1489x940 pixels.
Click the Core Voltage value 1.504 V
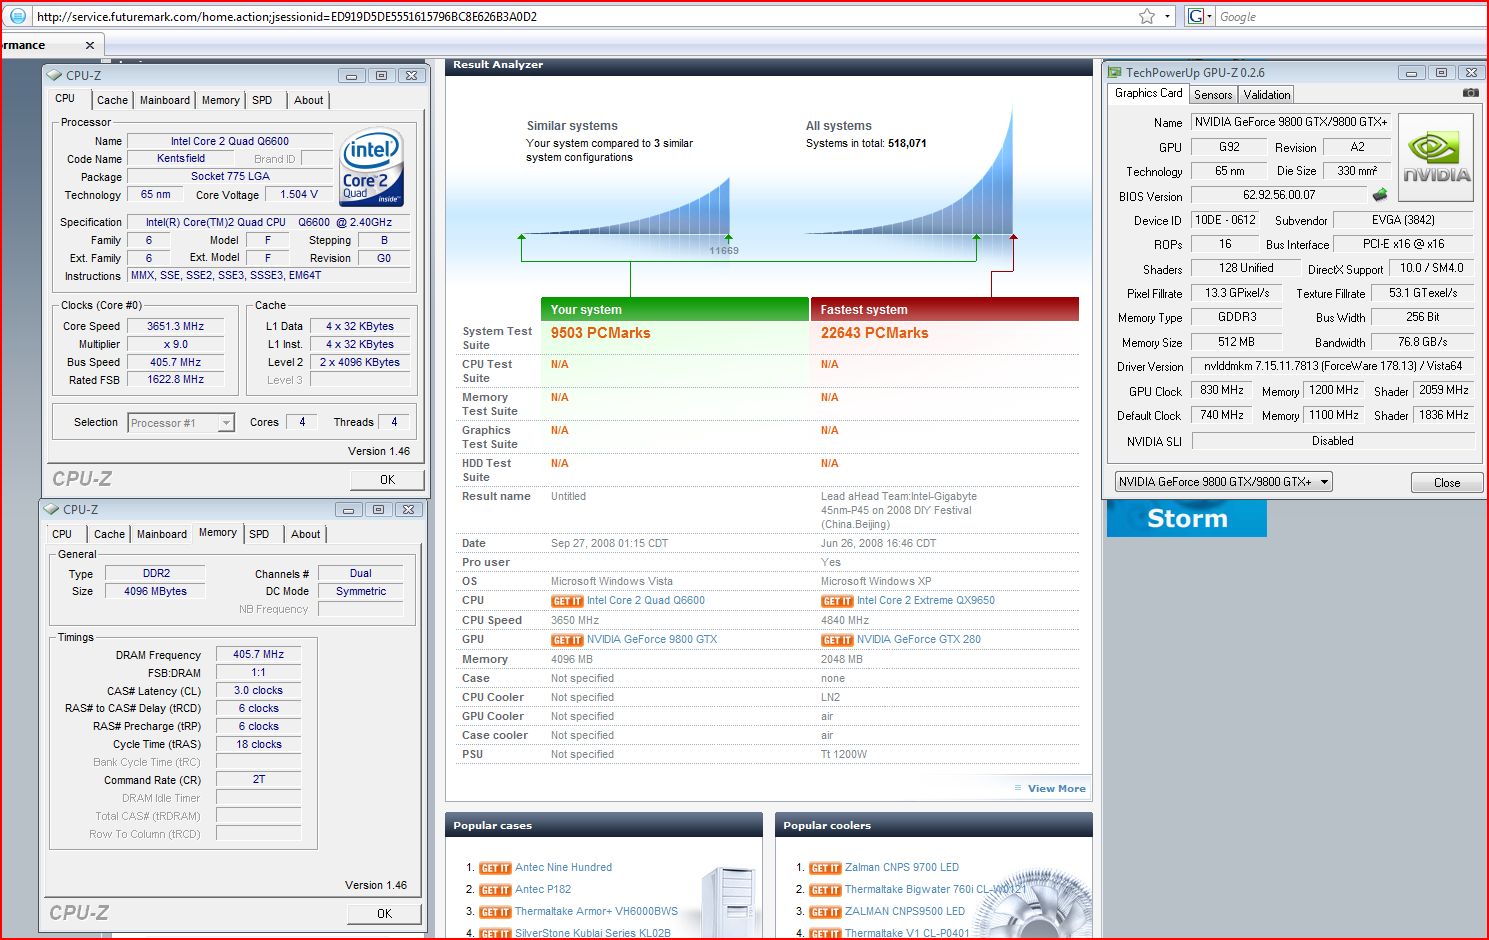299,195
